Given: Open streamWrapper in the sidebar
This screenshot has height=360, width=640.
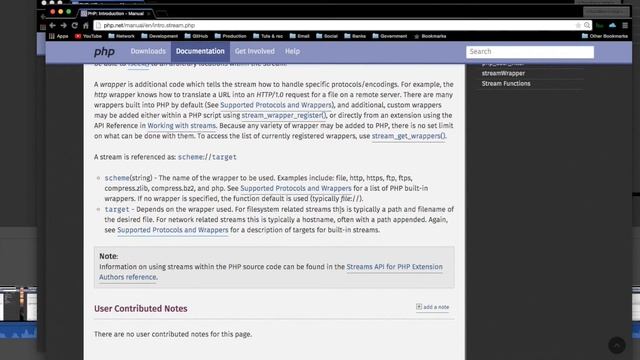Looking at the screenshot, I should pyautogui.click(x=503, y=73).
